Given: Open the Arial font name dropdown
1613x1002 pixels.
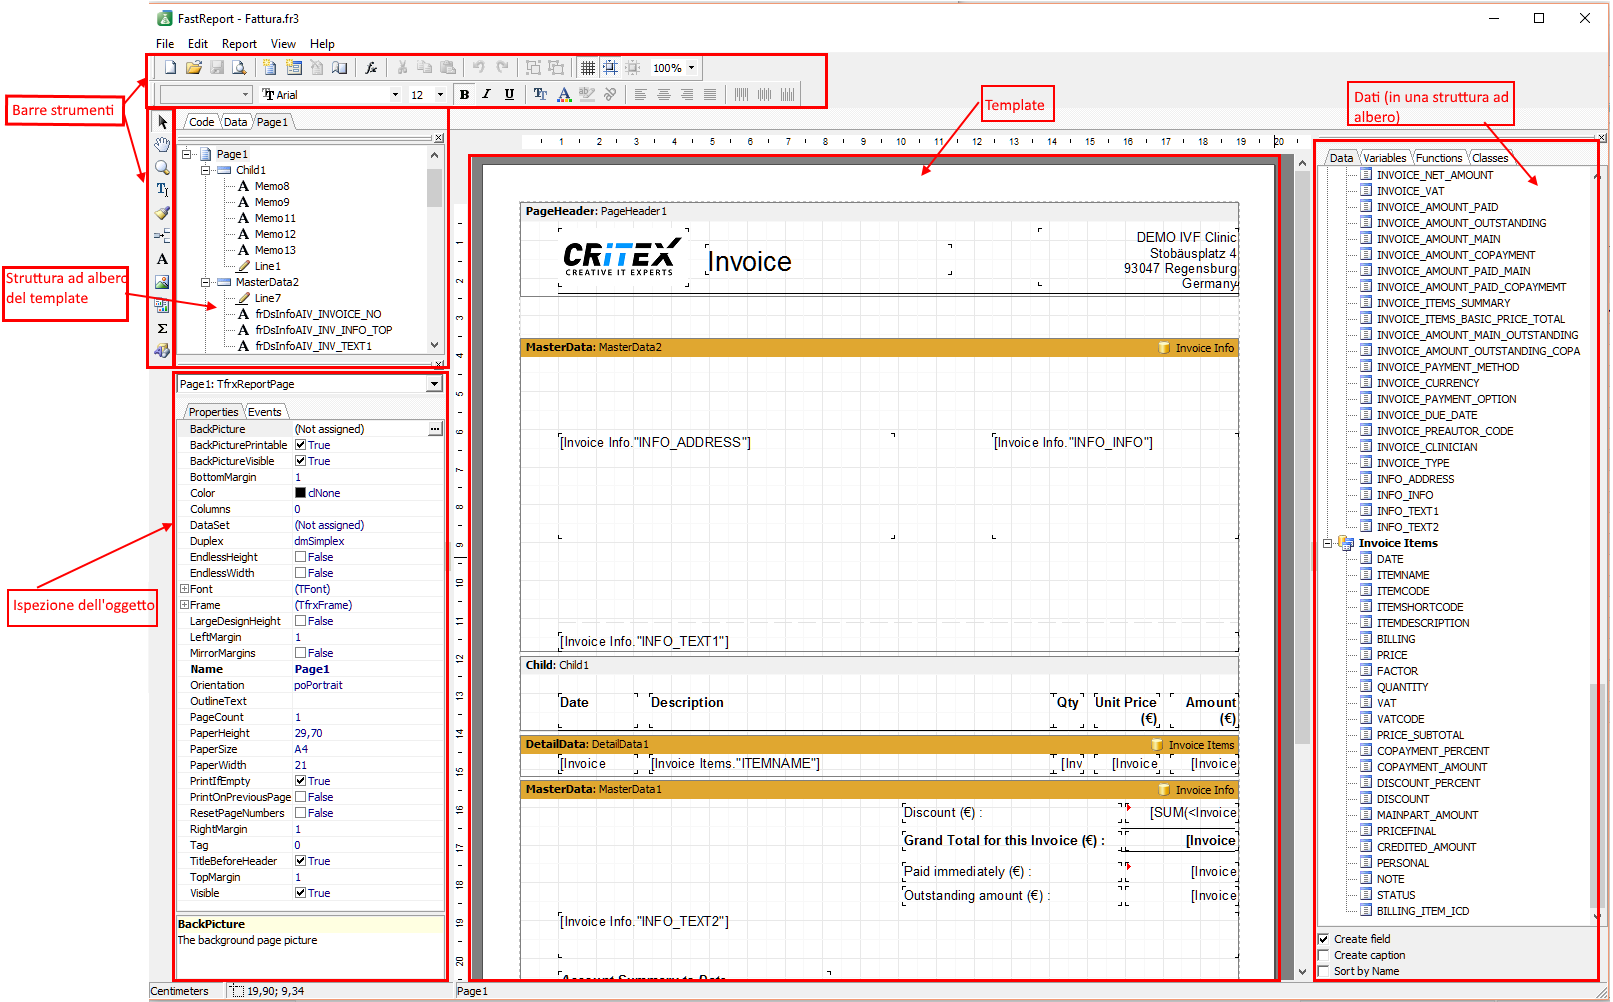Looking at the screenshot, I should pos(395,95).
